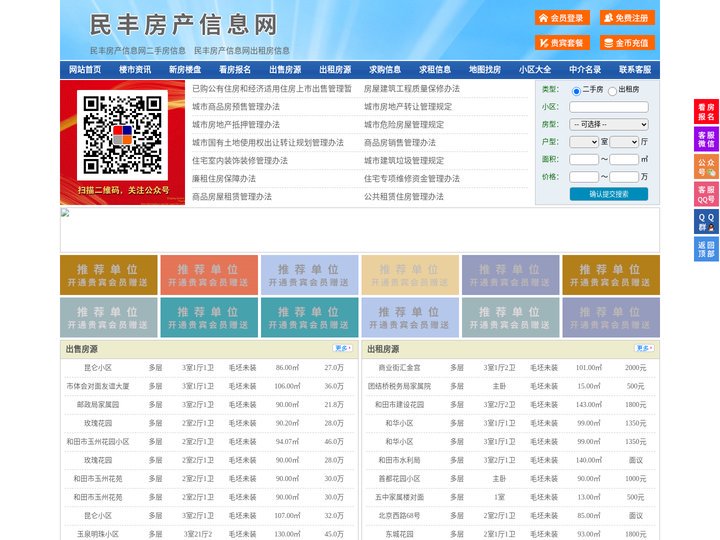Open the 贵宾套餐 button
Screen dimensions: 720x540
562,43
